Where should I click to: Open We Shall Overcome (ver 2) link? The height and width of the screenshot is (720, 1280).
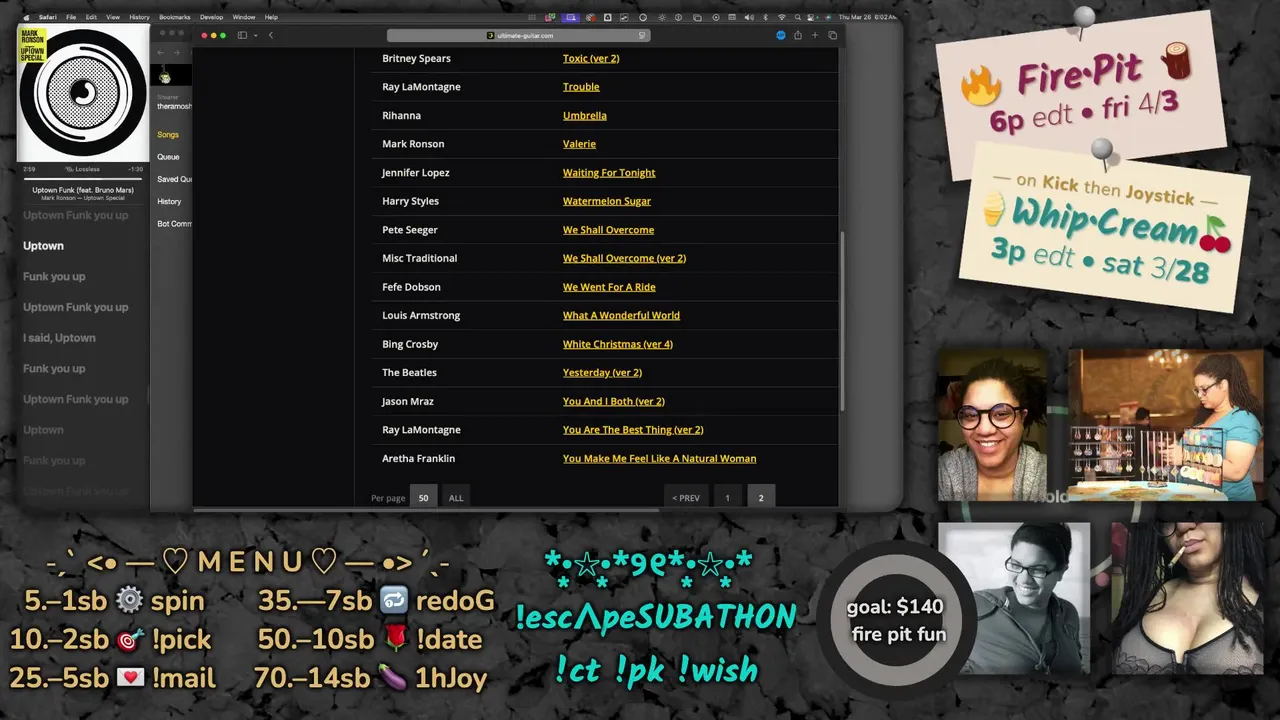point(624,258)
